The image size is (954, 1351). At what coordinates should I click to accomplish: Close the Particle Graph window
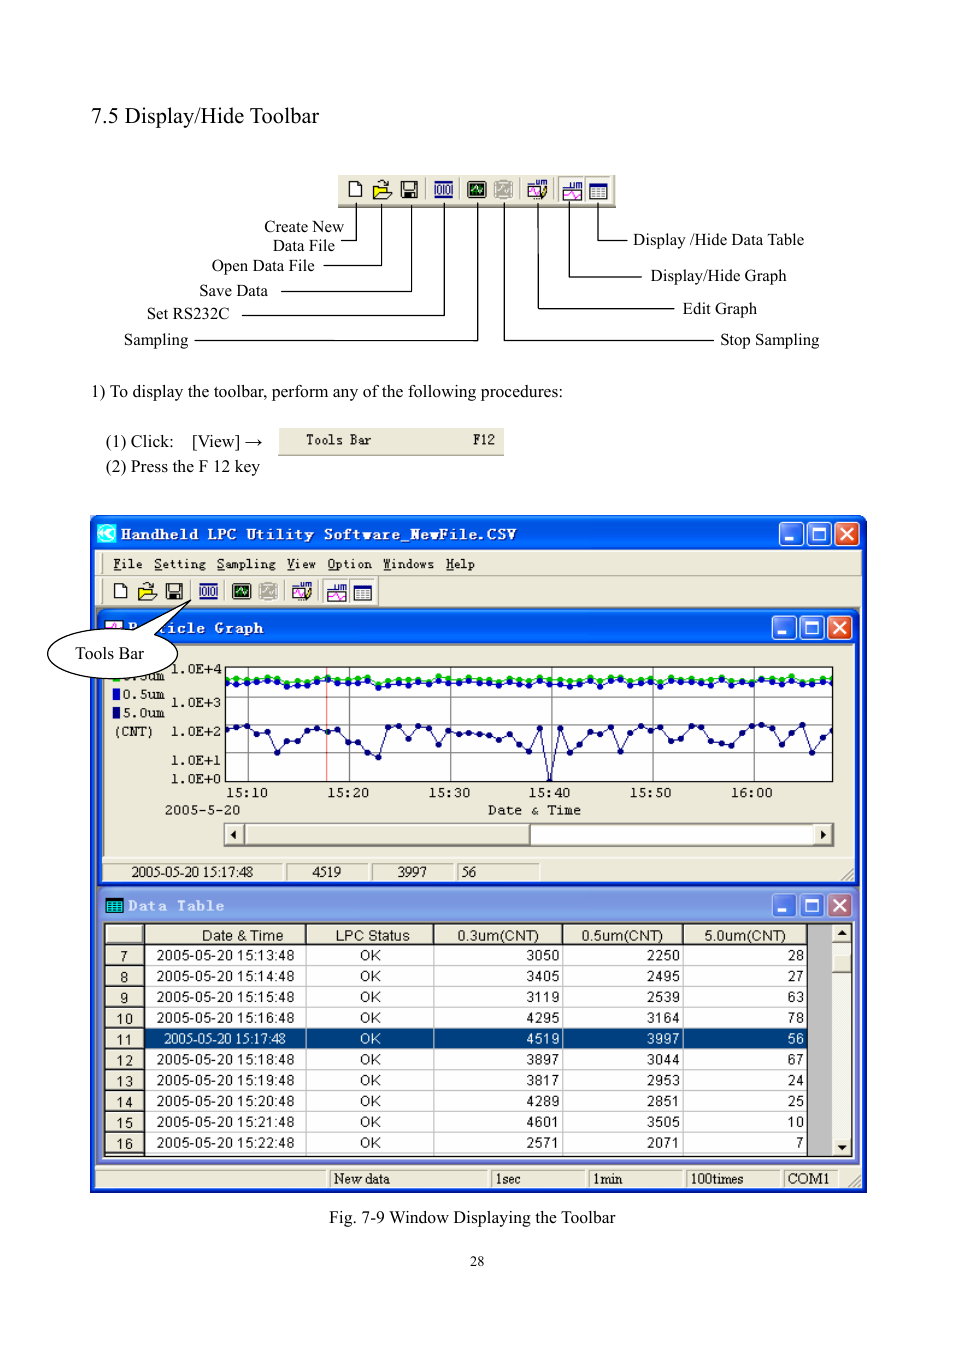click(x=840, y=628)
